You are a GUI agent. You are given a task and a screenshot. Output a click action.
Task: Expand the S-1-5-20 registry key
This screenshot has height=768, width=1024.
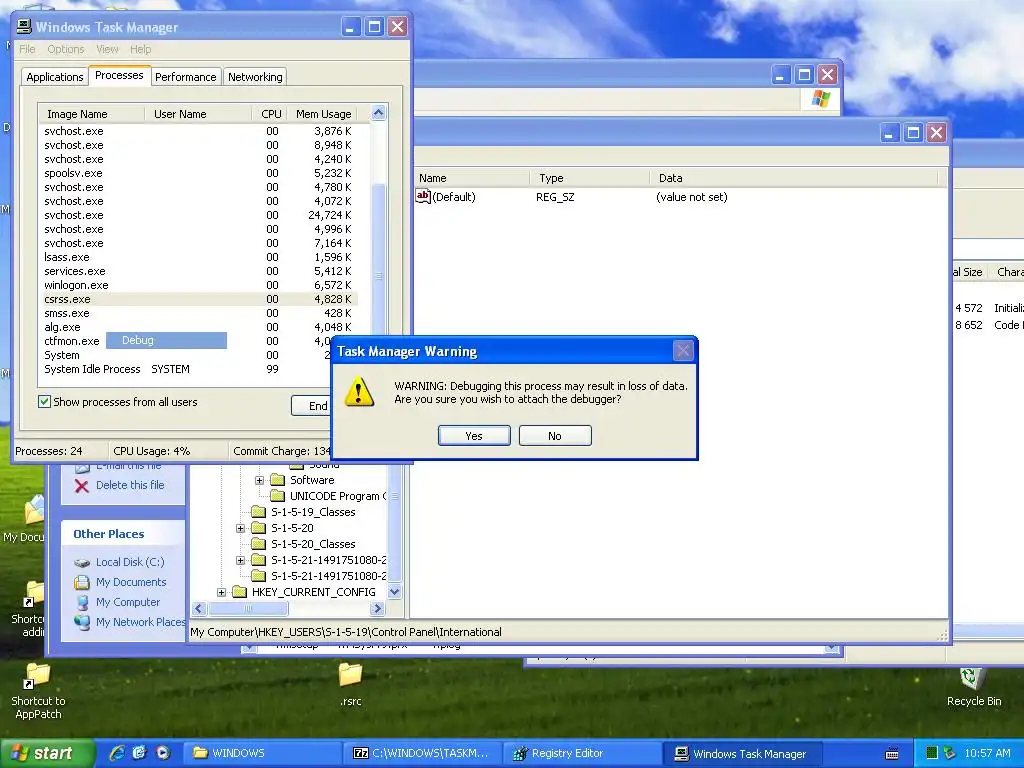(x=240, y=528)
